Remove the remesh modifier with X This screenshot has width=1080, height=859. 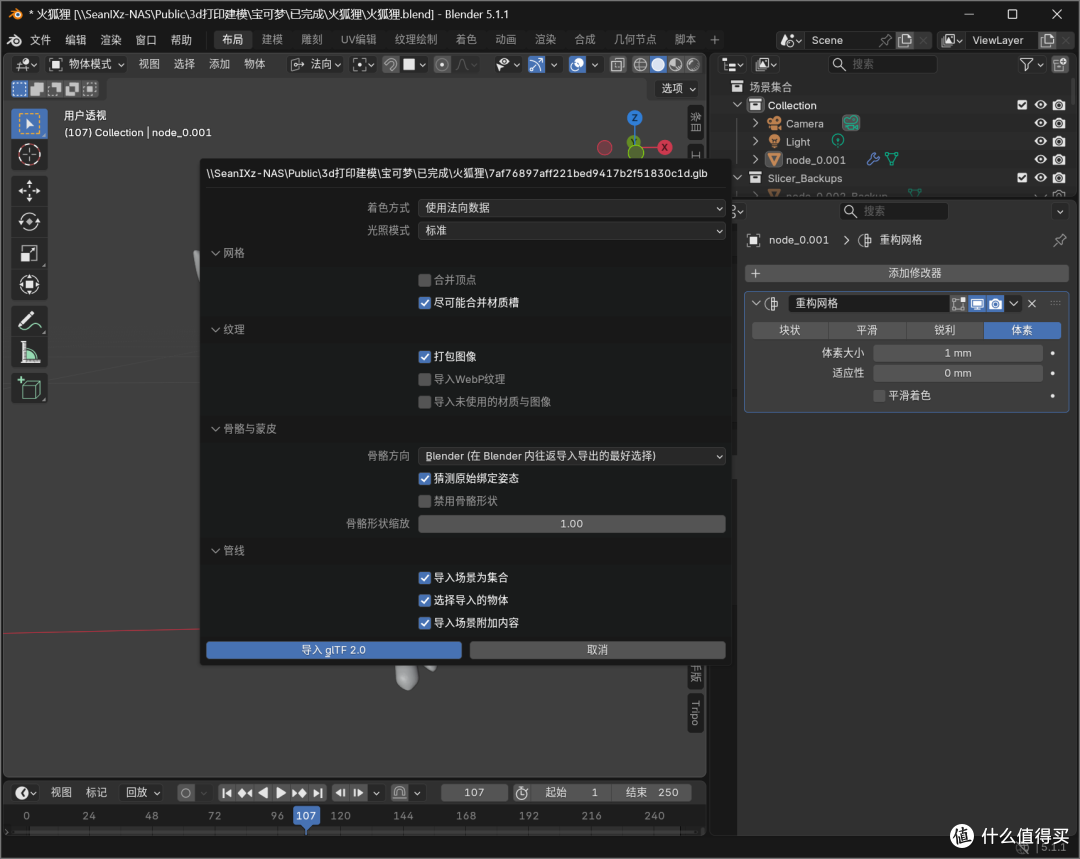coord(1032,304)
